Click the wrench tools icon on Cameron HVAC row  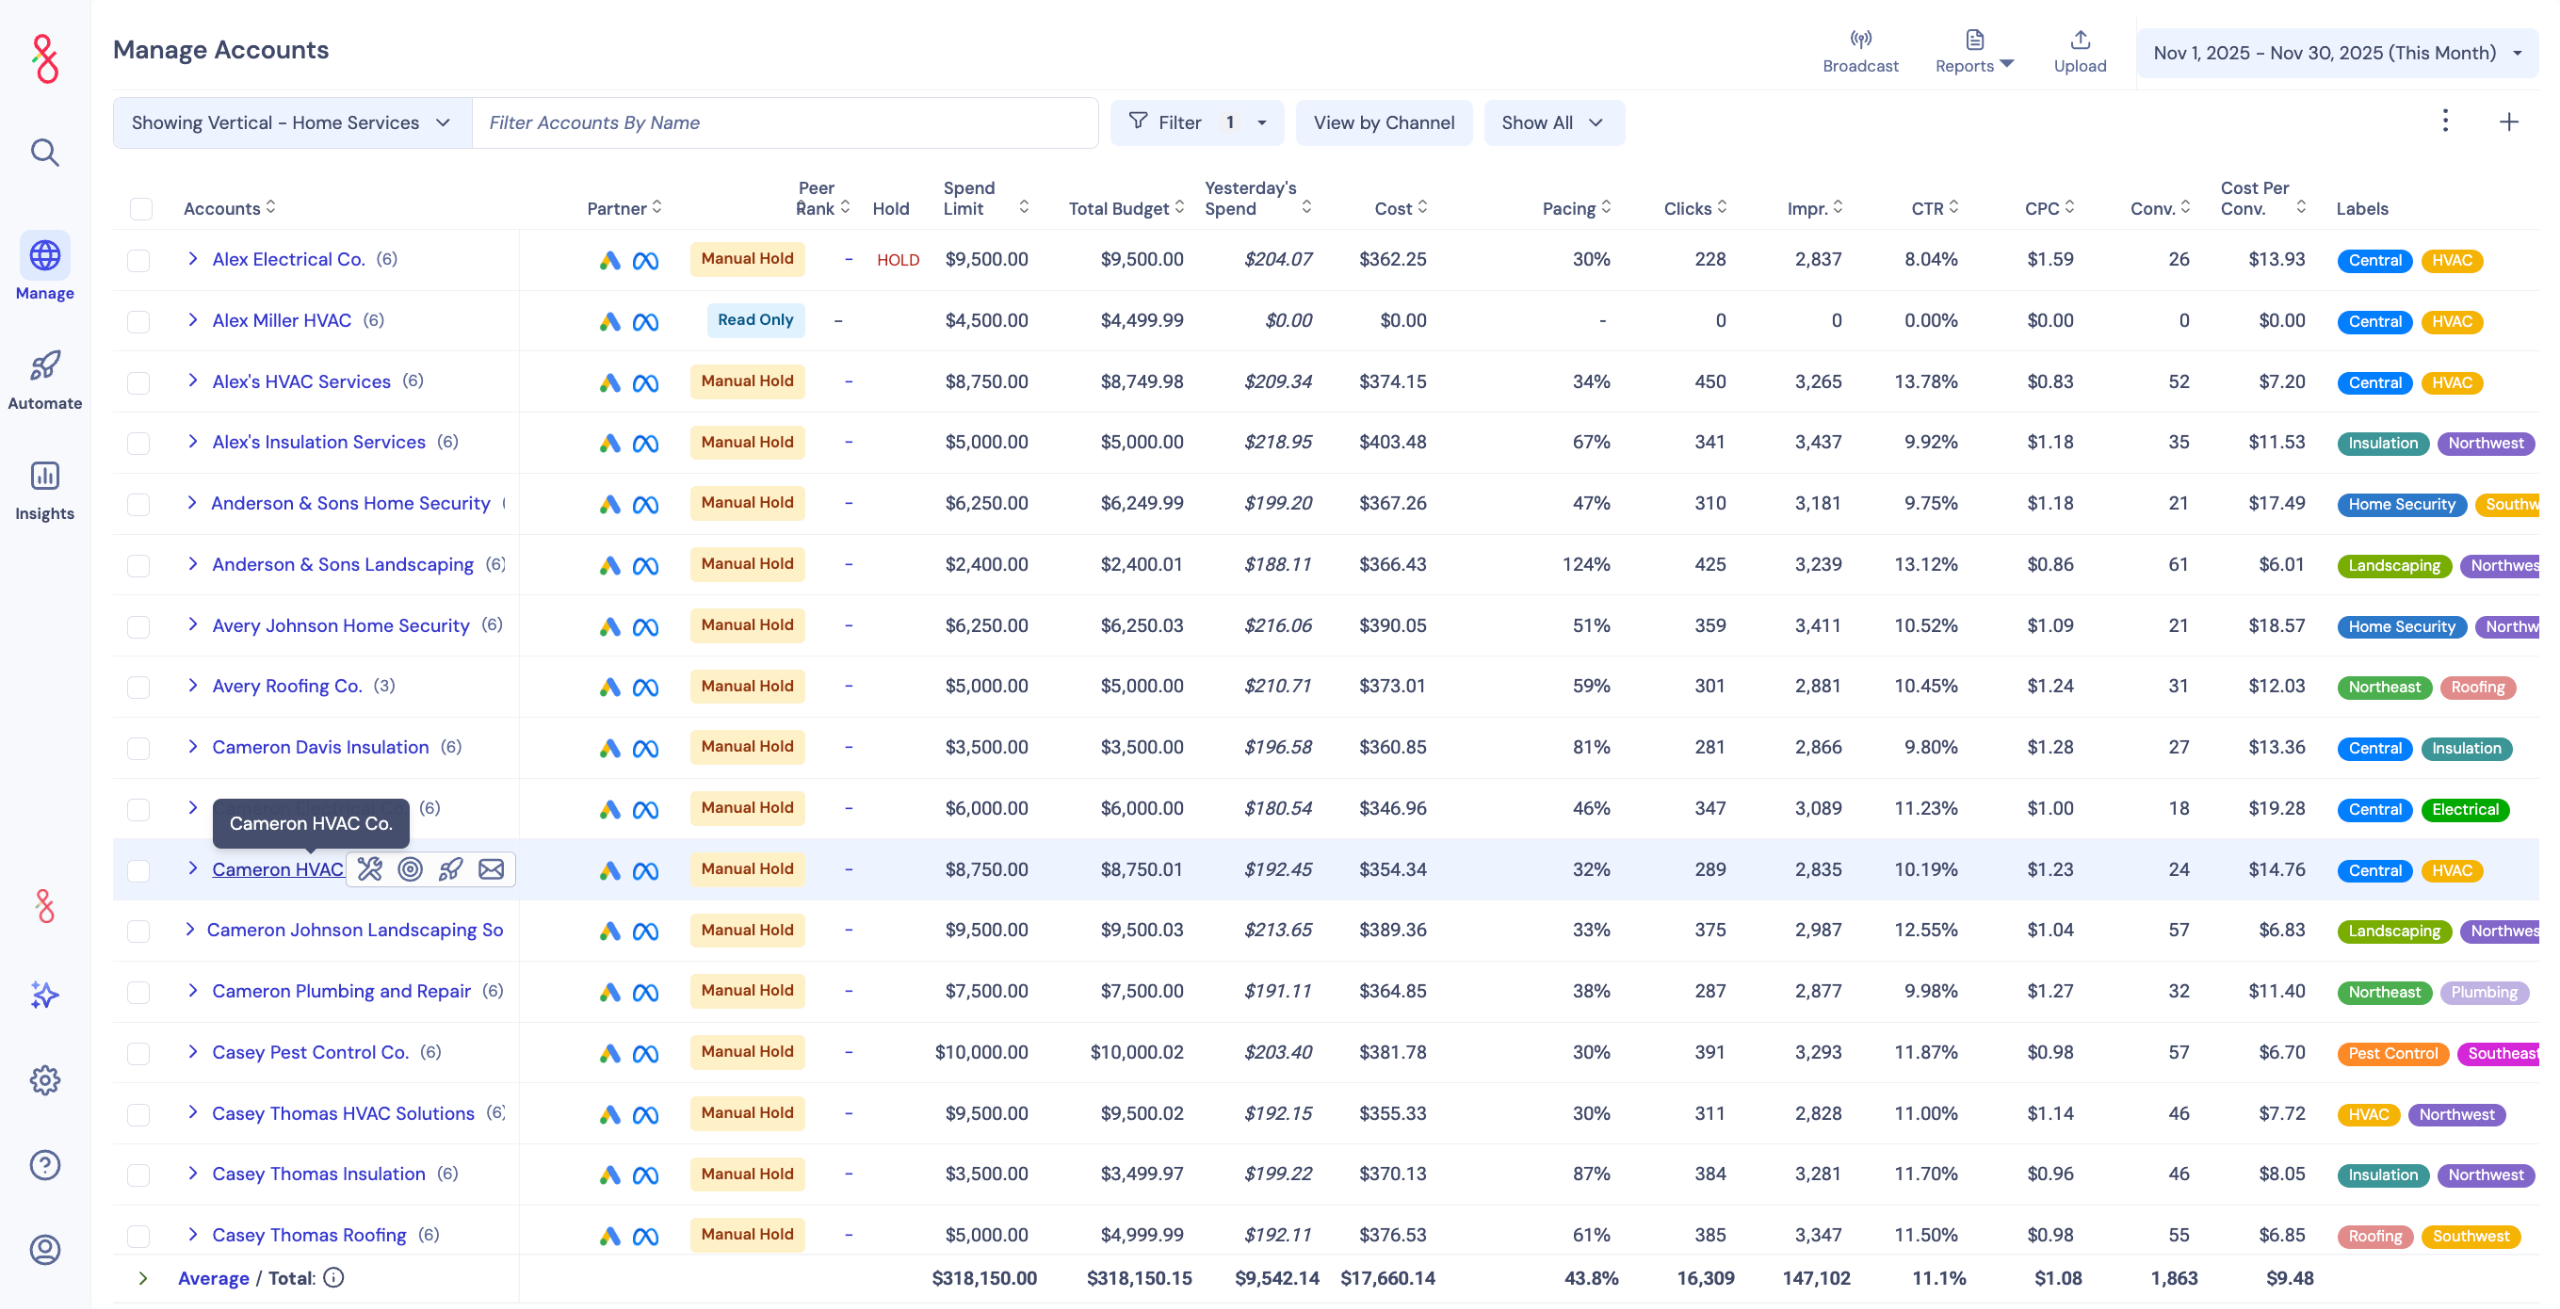(x=370, y=869)
